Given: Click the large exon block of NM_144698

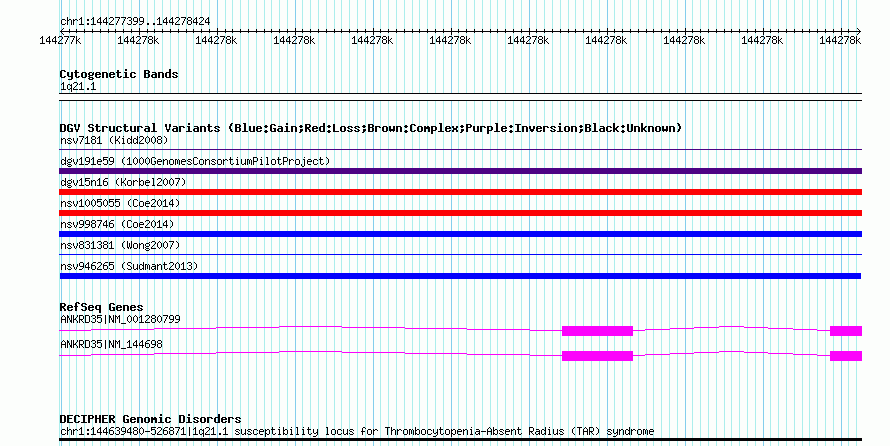Looking at the screenshot, I should pyautogui.click(x=597, y=356).
